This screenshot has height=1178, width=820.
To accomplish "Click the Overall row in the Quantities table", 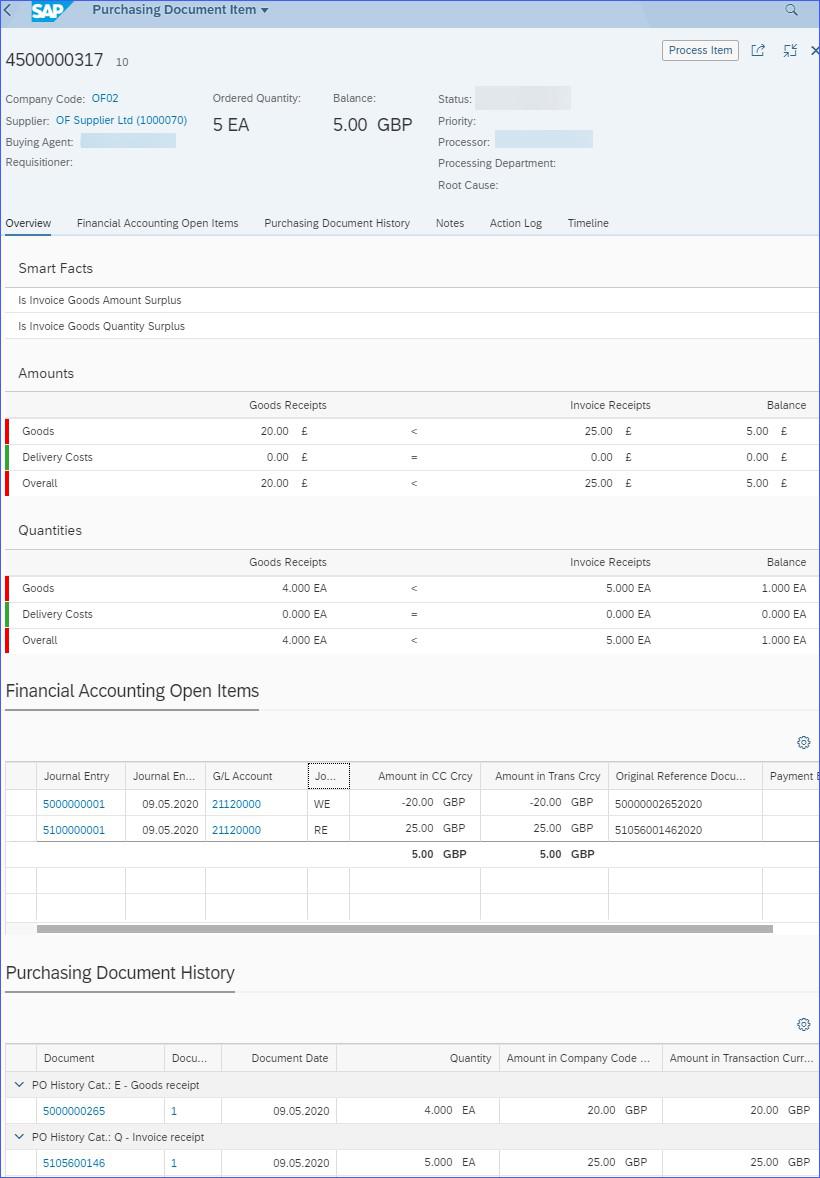I will [410, 640].
